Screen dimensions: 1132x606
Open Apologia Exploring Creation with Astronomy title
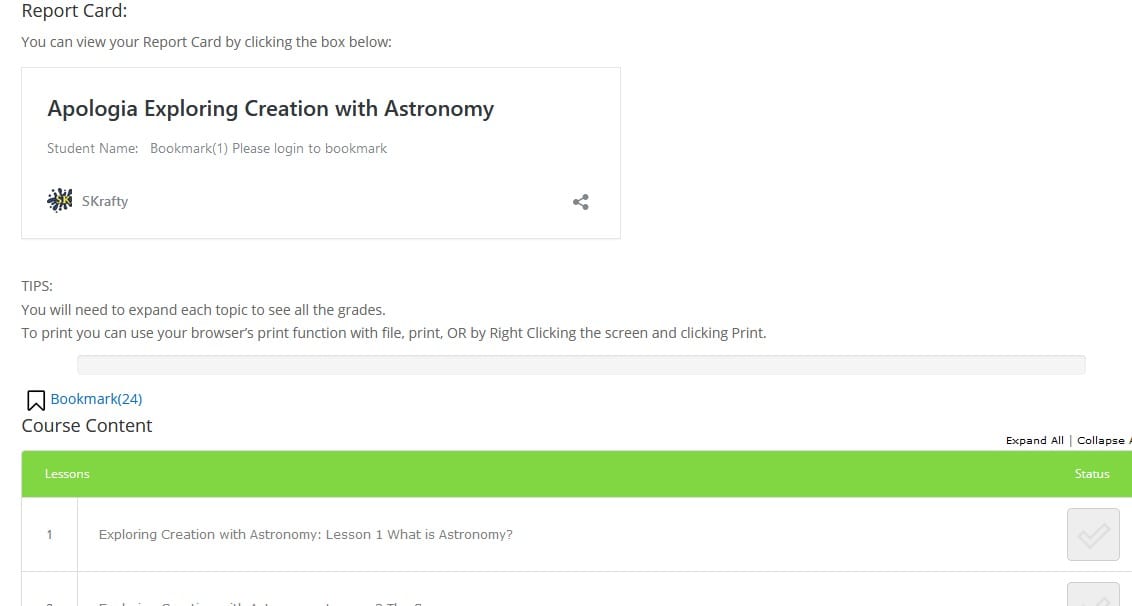click(x=270, y=108)
